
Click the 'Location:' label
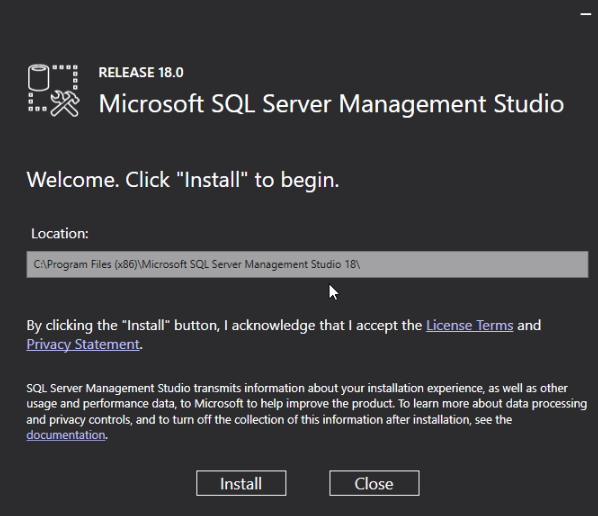click(60, 233)
